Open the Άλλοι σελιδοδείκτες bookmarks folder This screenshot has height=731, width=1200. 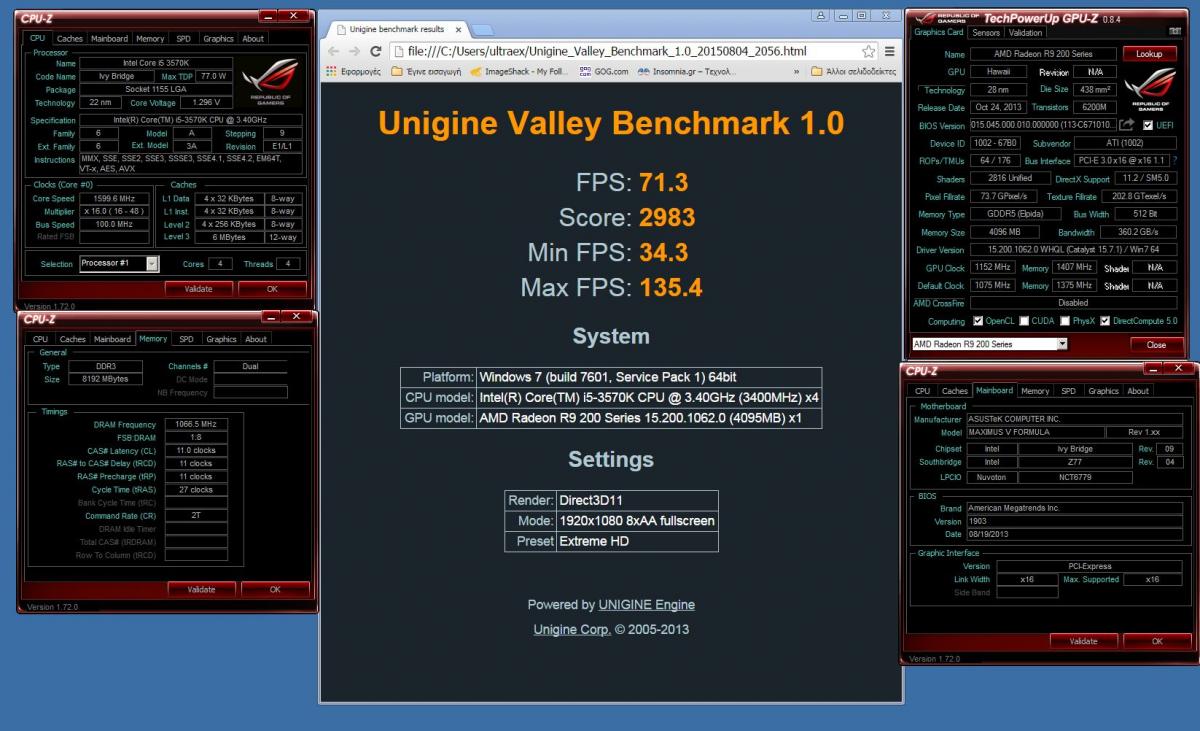pos(855,72)
